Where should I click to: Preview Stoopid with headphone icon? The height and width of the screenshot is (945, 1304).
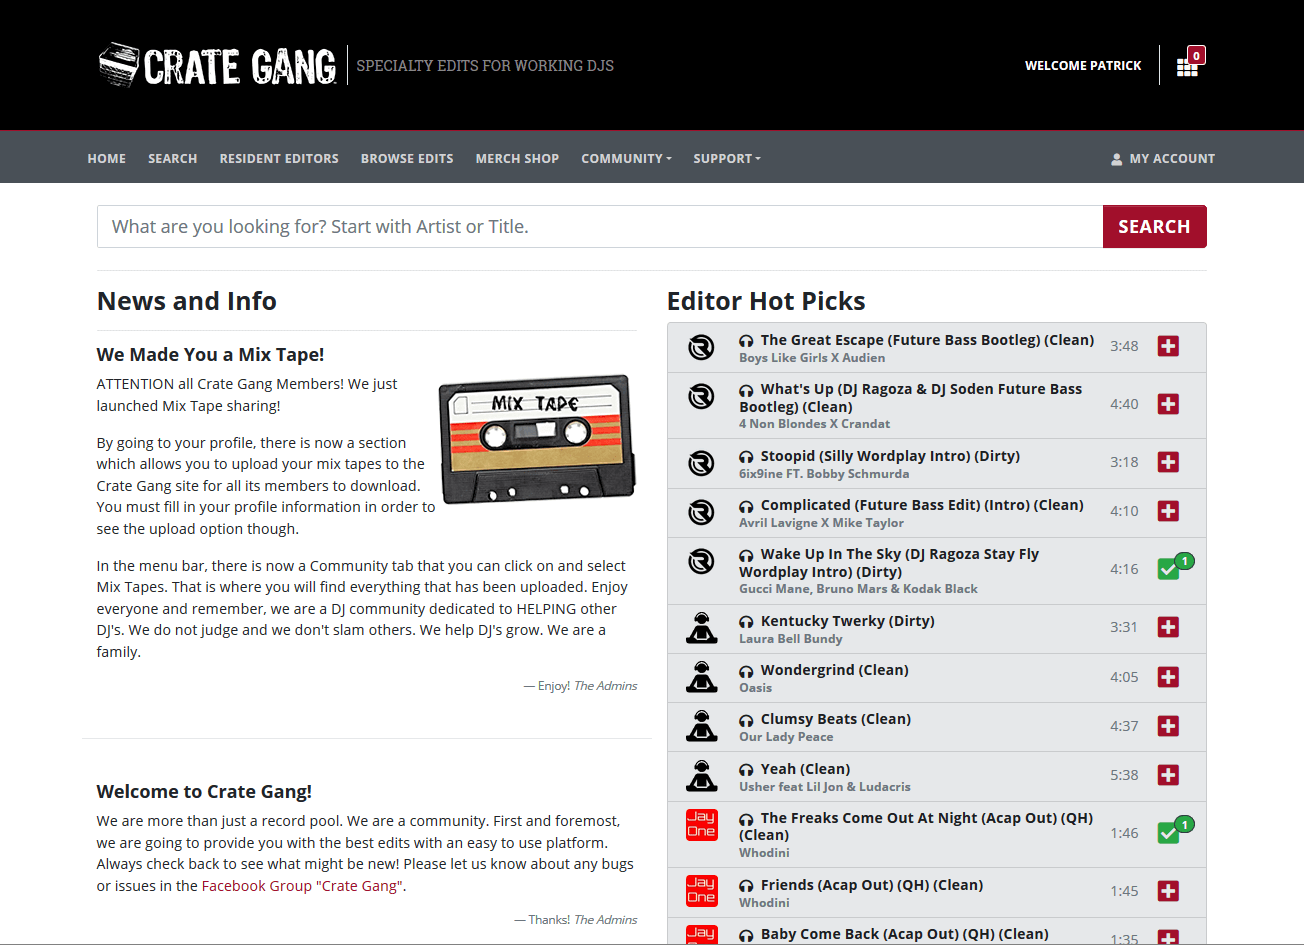coord(746,457)
